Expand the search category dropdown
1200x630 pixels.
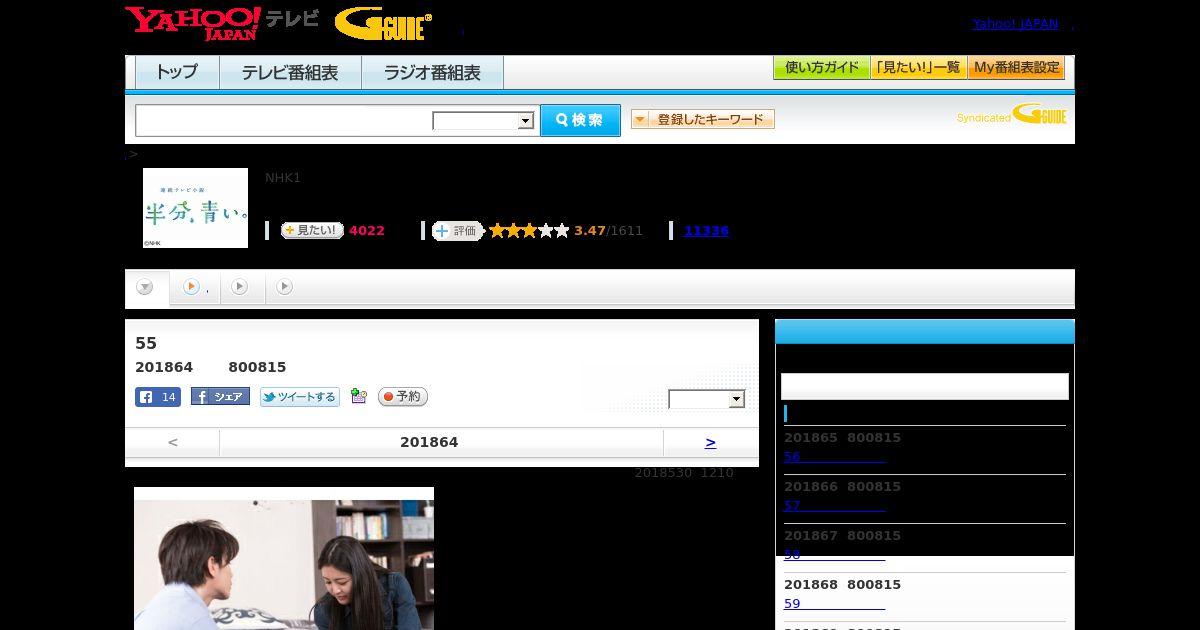(483, 121)
